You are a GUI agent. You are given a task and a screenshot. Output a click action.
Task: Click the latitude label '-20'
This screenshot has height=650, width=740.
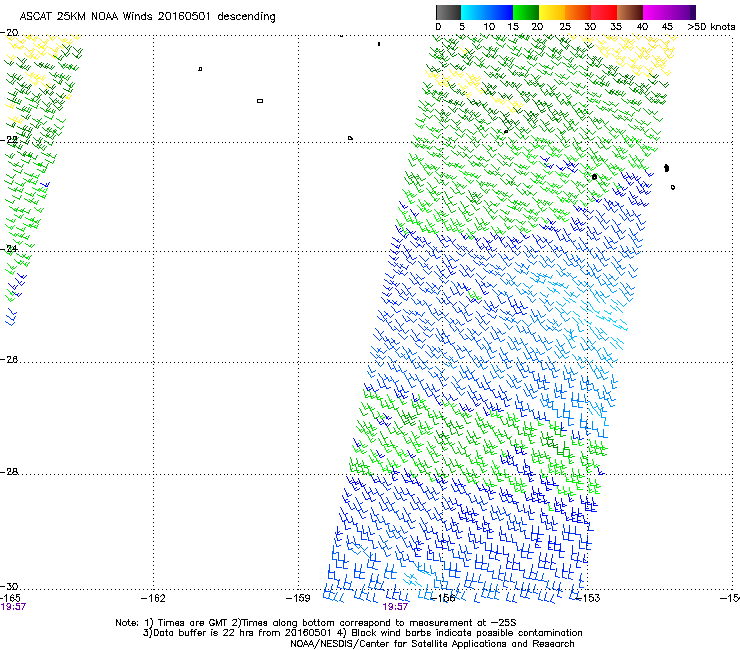pyautogui.click(x=10, y=32)
